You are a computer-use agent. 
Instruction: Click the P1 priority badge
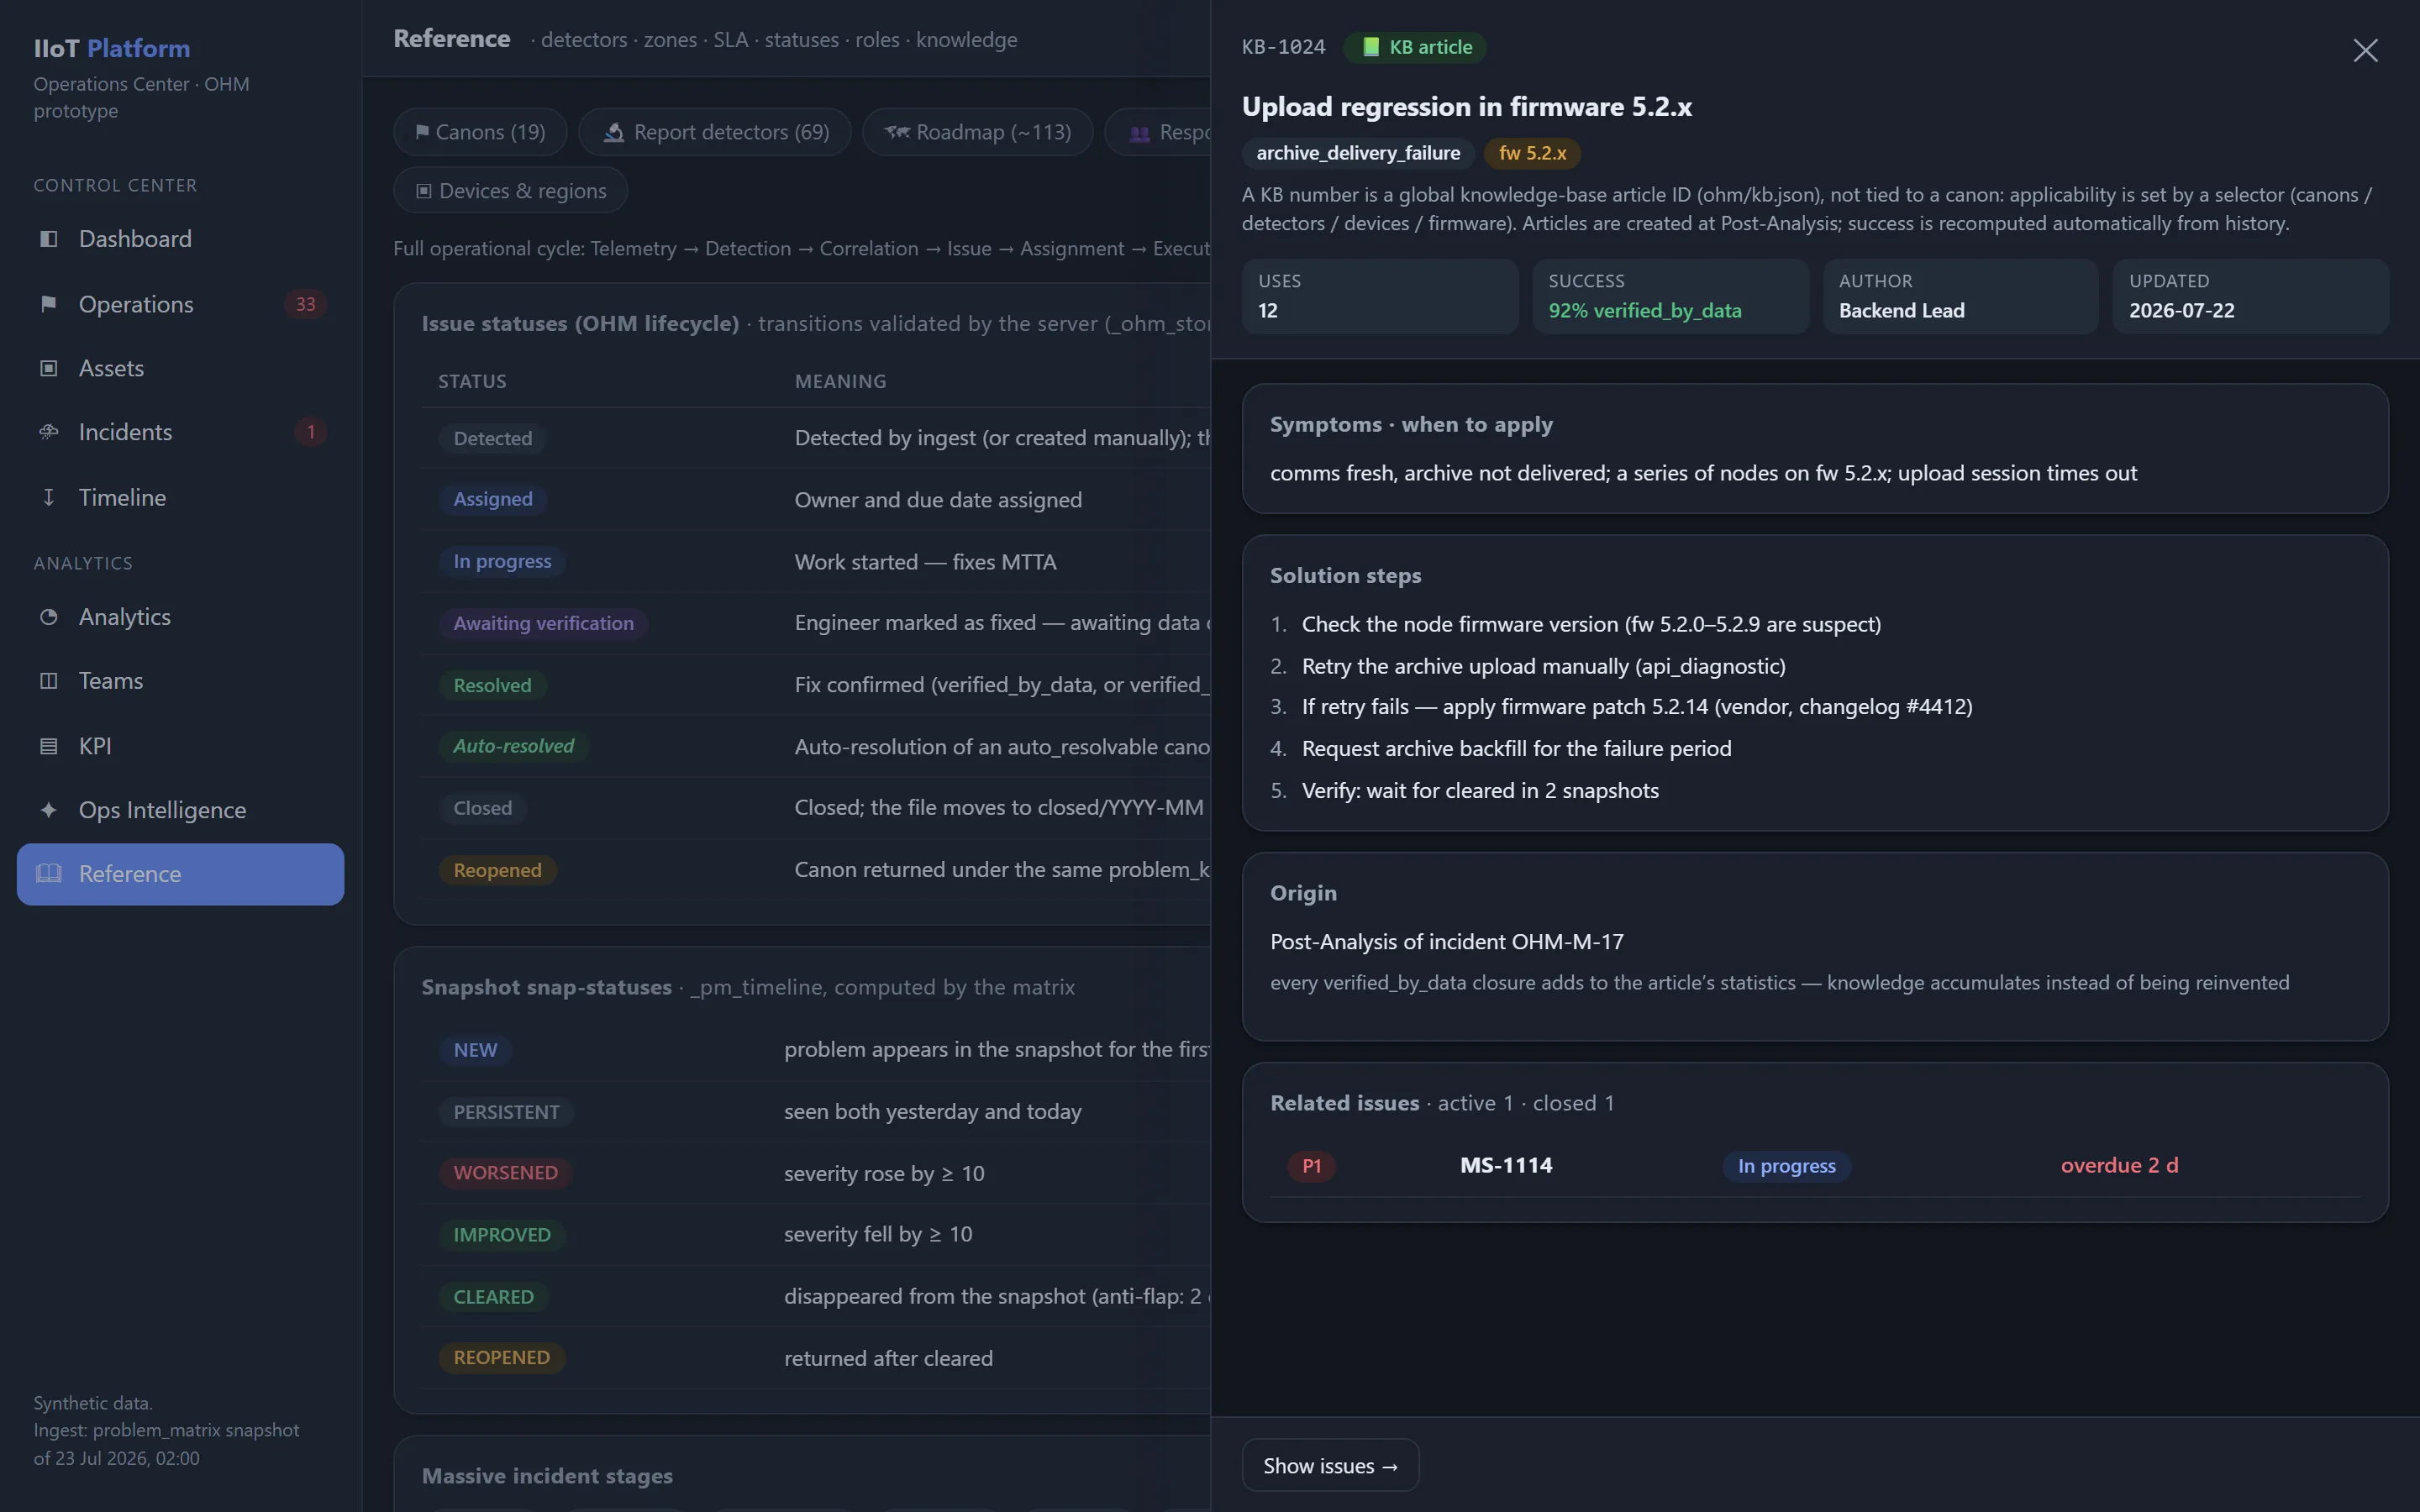click(x=1311, y=1166)
